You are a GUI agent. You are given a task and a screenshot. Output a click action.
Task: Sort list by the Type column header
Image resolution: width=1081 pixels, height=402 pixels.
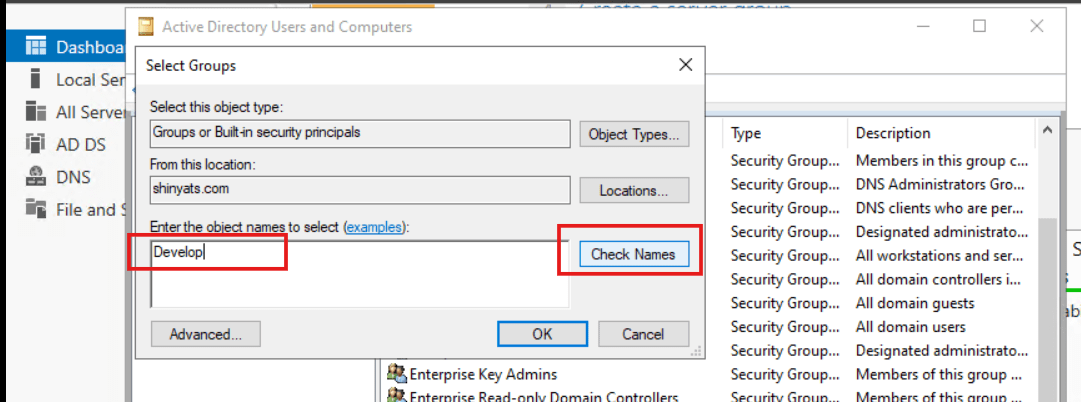[786, 133]
